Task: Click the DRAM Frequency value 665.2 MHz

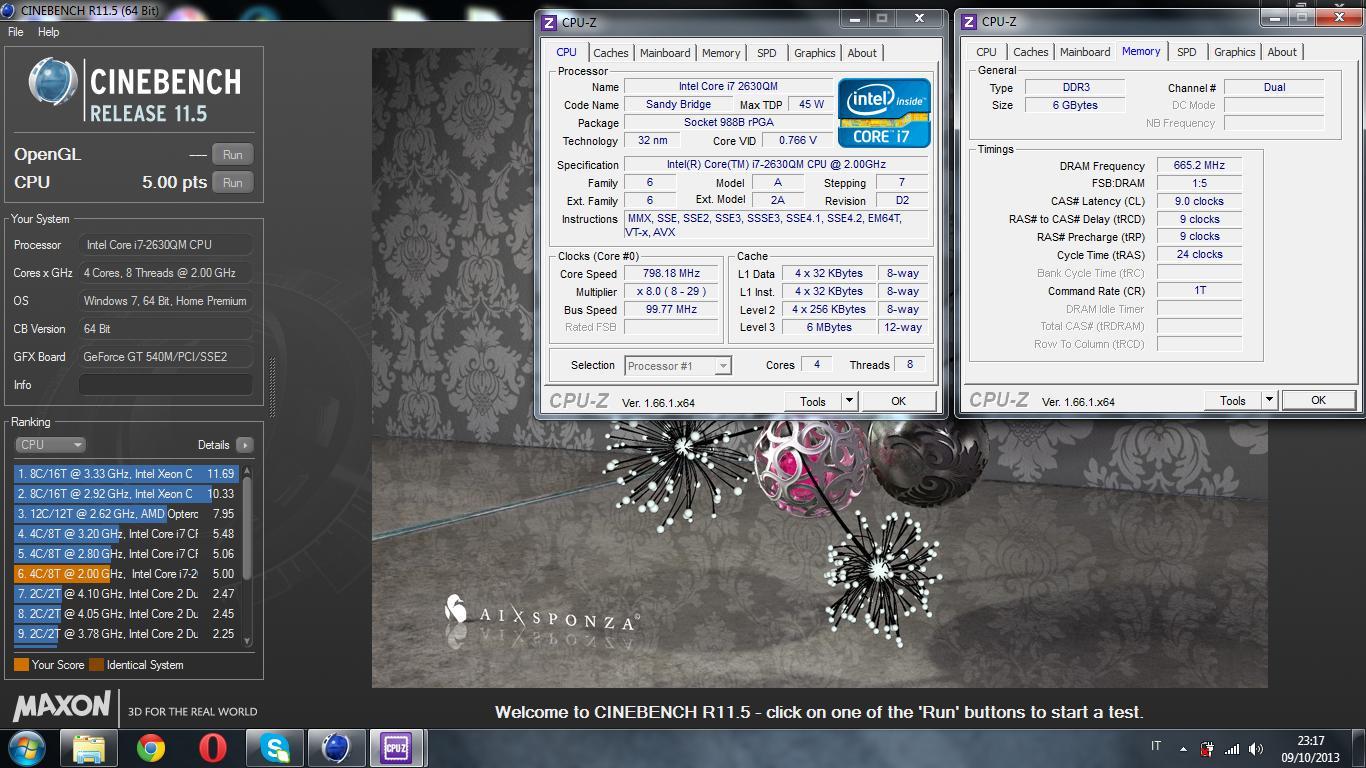Action: pyautogui.click(x=1200, y=165)
